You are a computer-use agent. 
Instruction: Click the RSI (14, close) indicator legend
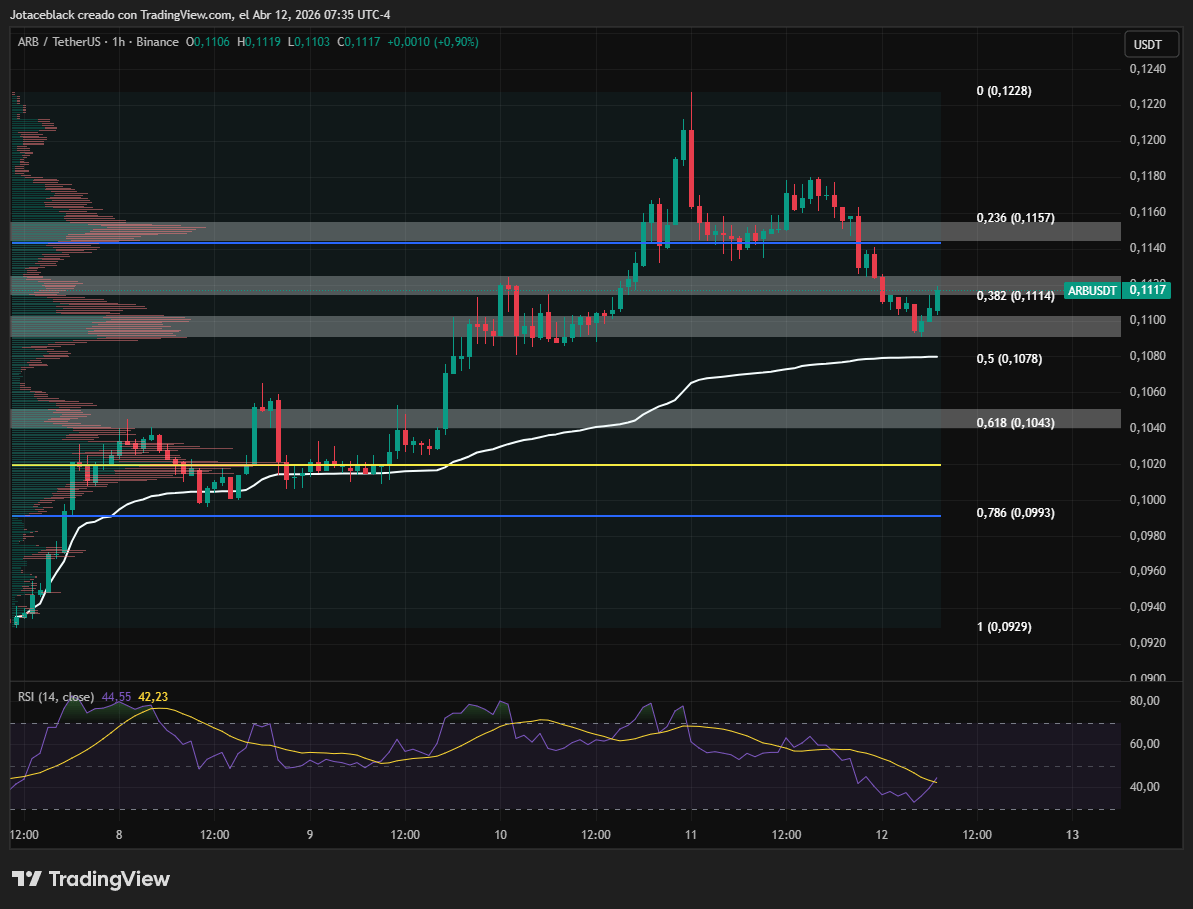56,697
